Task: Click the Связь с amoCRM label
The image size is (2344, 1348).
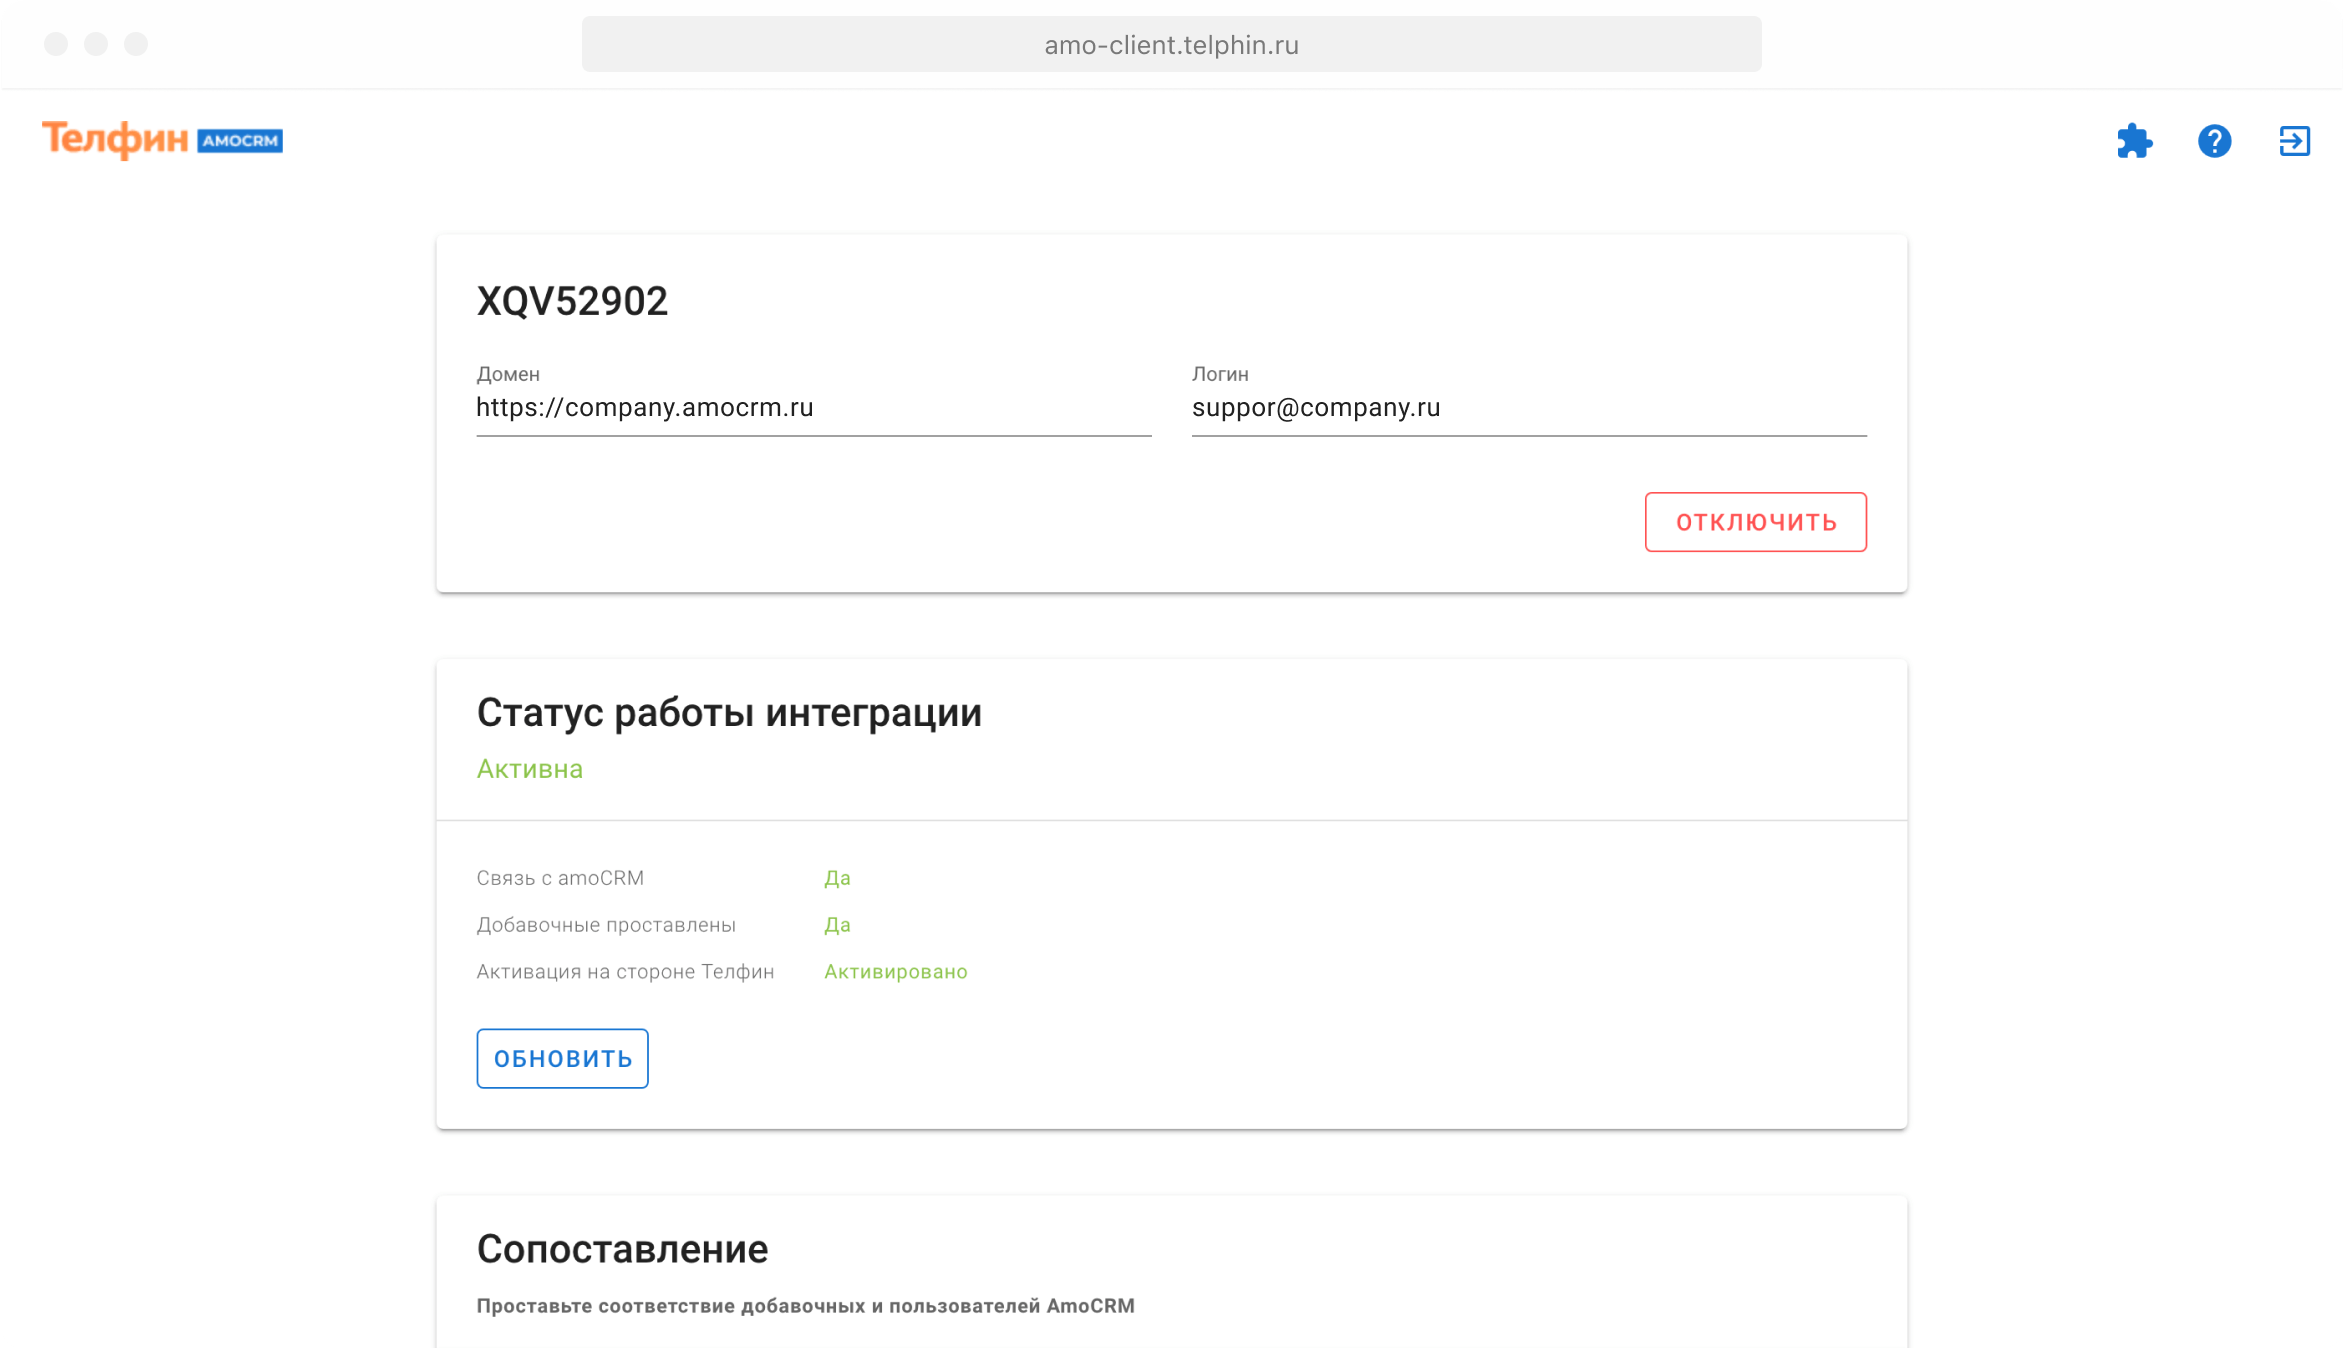Action: click(560, 878)
